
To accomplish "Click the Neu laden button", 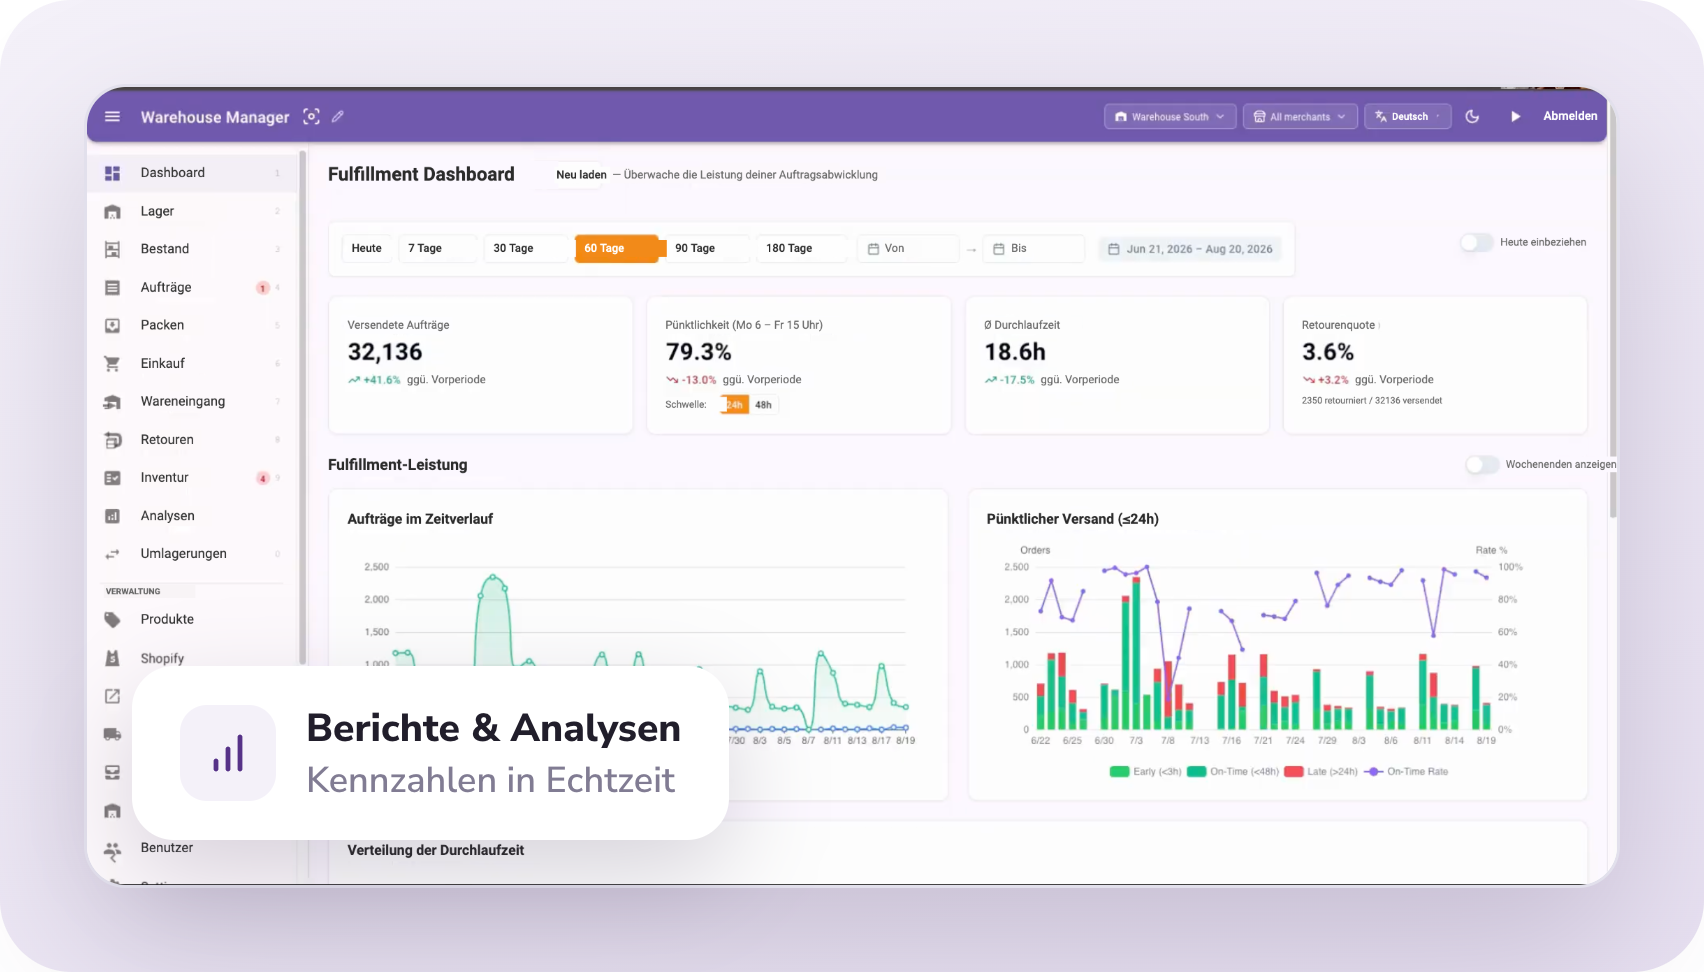I will point(581,175).
